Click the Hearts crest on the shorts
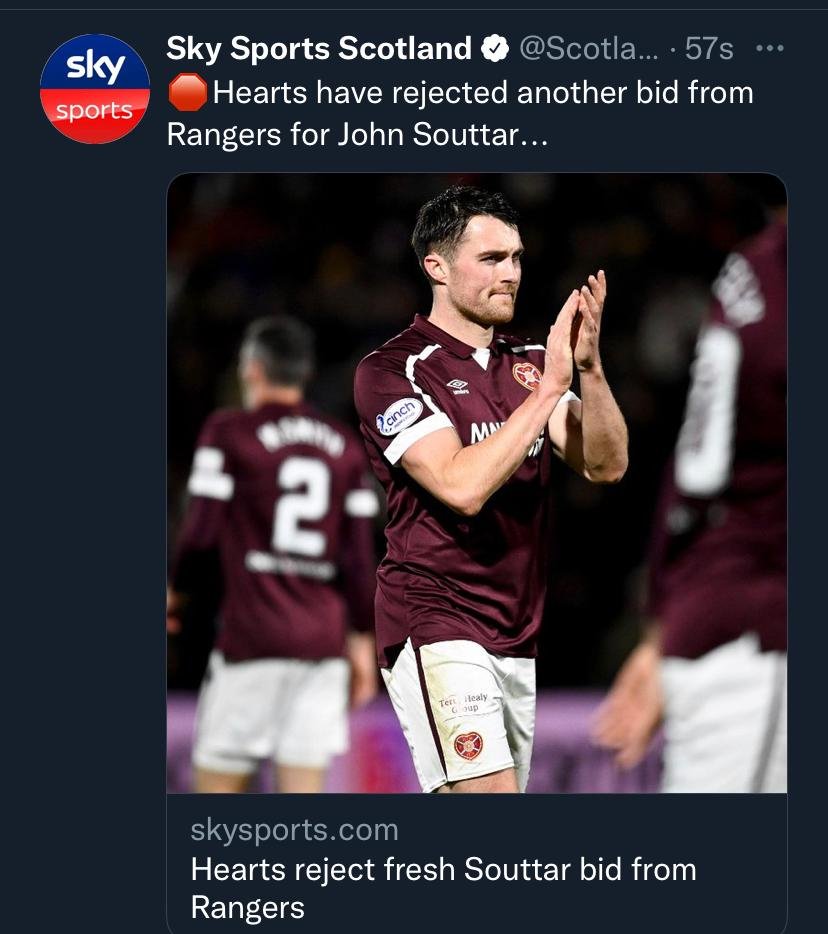 [x=468, y=746]
